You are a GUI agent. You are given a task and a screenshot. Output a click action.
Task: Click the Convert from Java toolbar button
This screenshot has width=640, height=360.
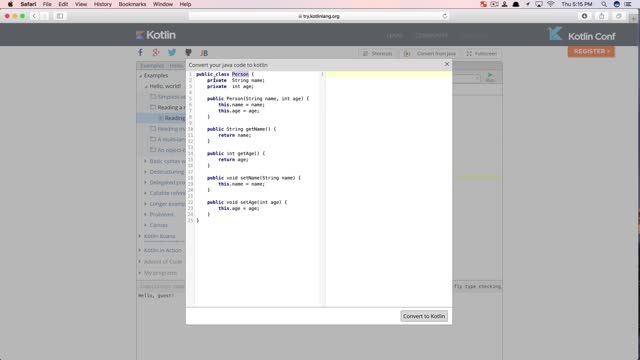pyautogui.click(x=430, y=53)
